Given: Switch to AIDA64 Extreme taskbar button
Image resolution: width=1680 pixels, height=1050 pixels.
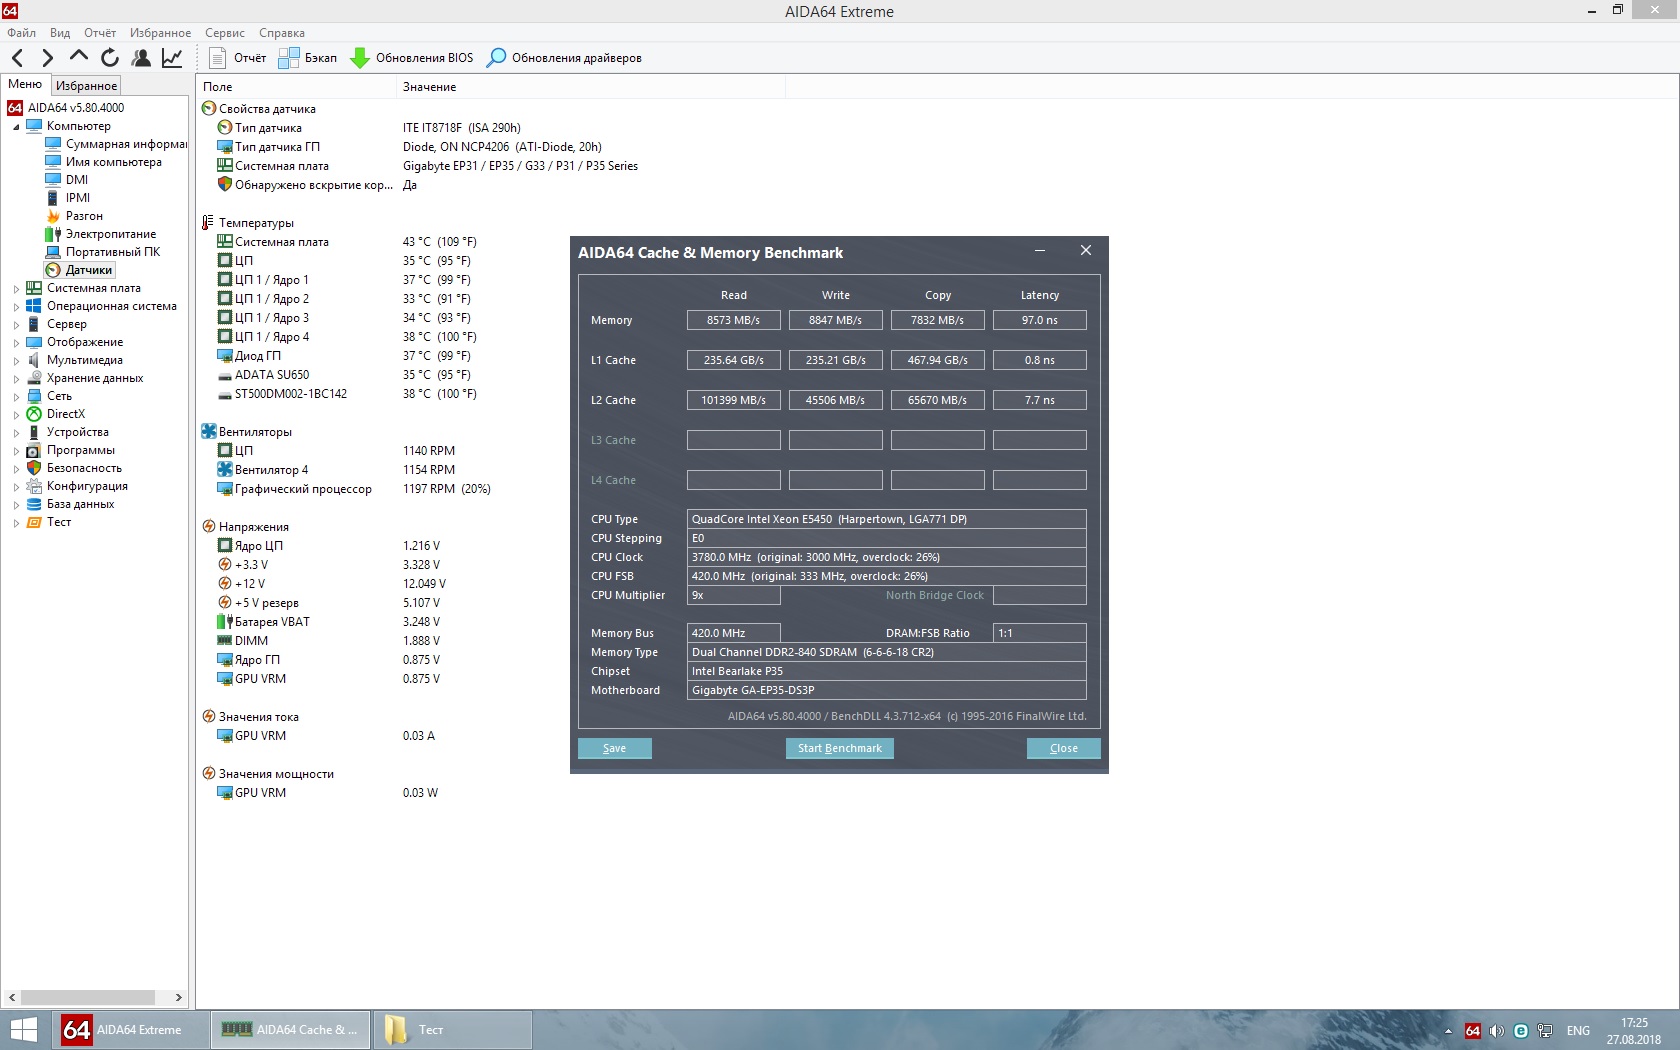Looking at the screenshot, I should 130,1030.
